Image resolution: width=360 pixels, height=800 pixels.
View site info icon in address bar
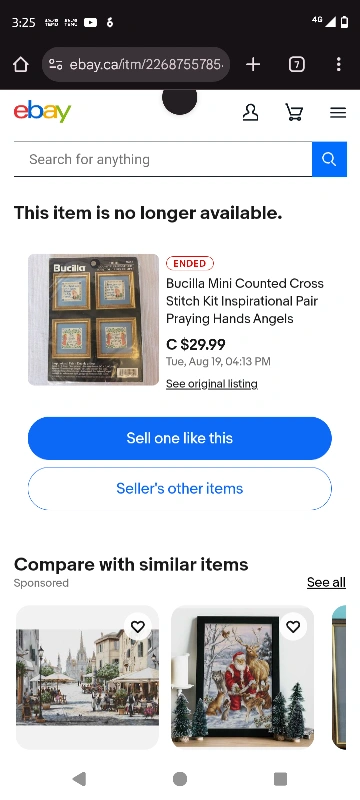pyautogui.click(x=56, y=64)
